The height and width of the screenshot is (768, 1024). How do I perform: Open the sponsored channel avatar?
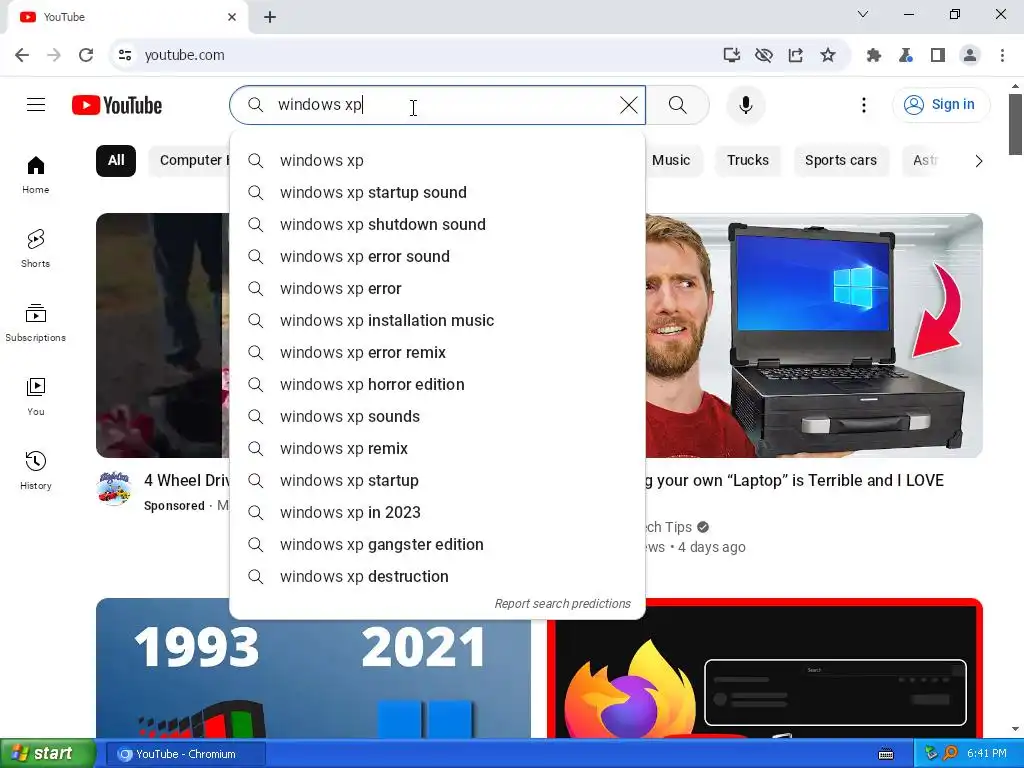coord(114,488)
